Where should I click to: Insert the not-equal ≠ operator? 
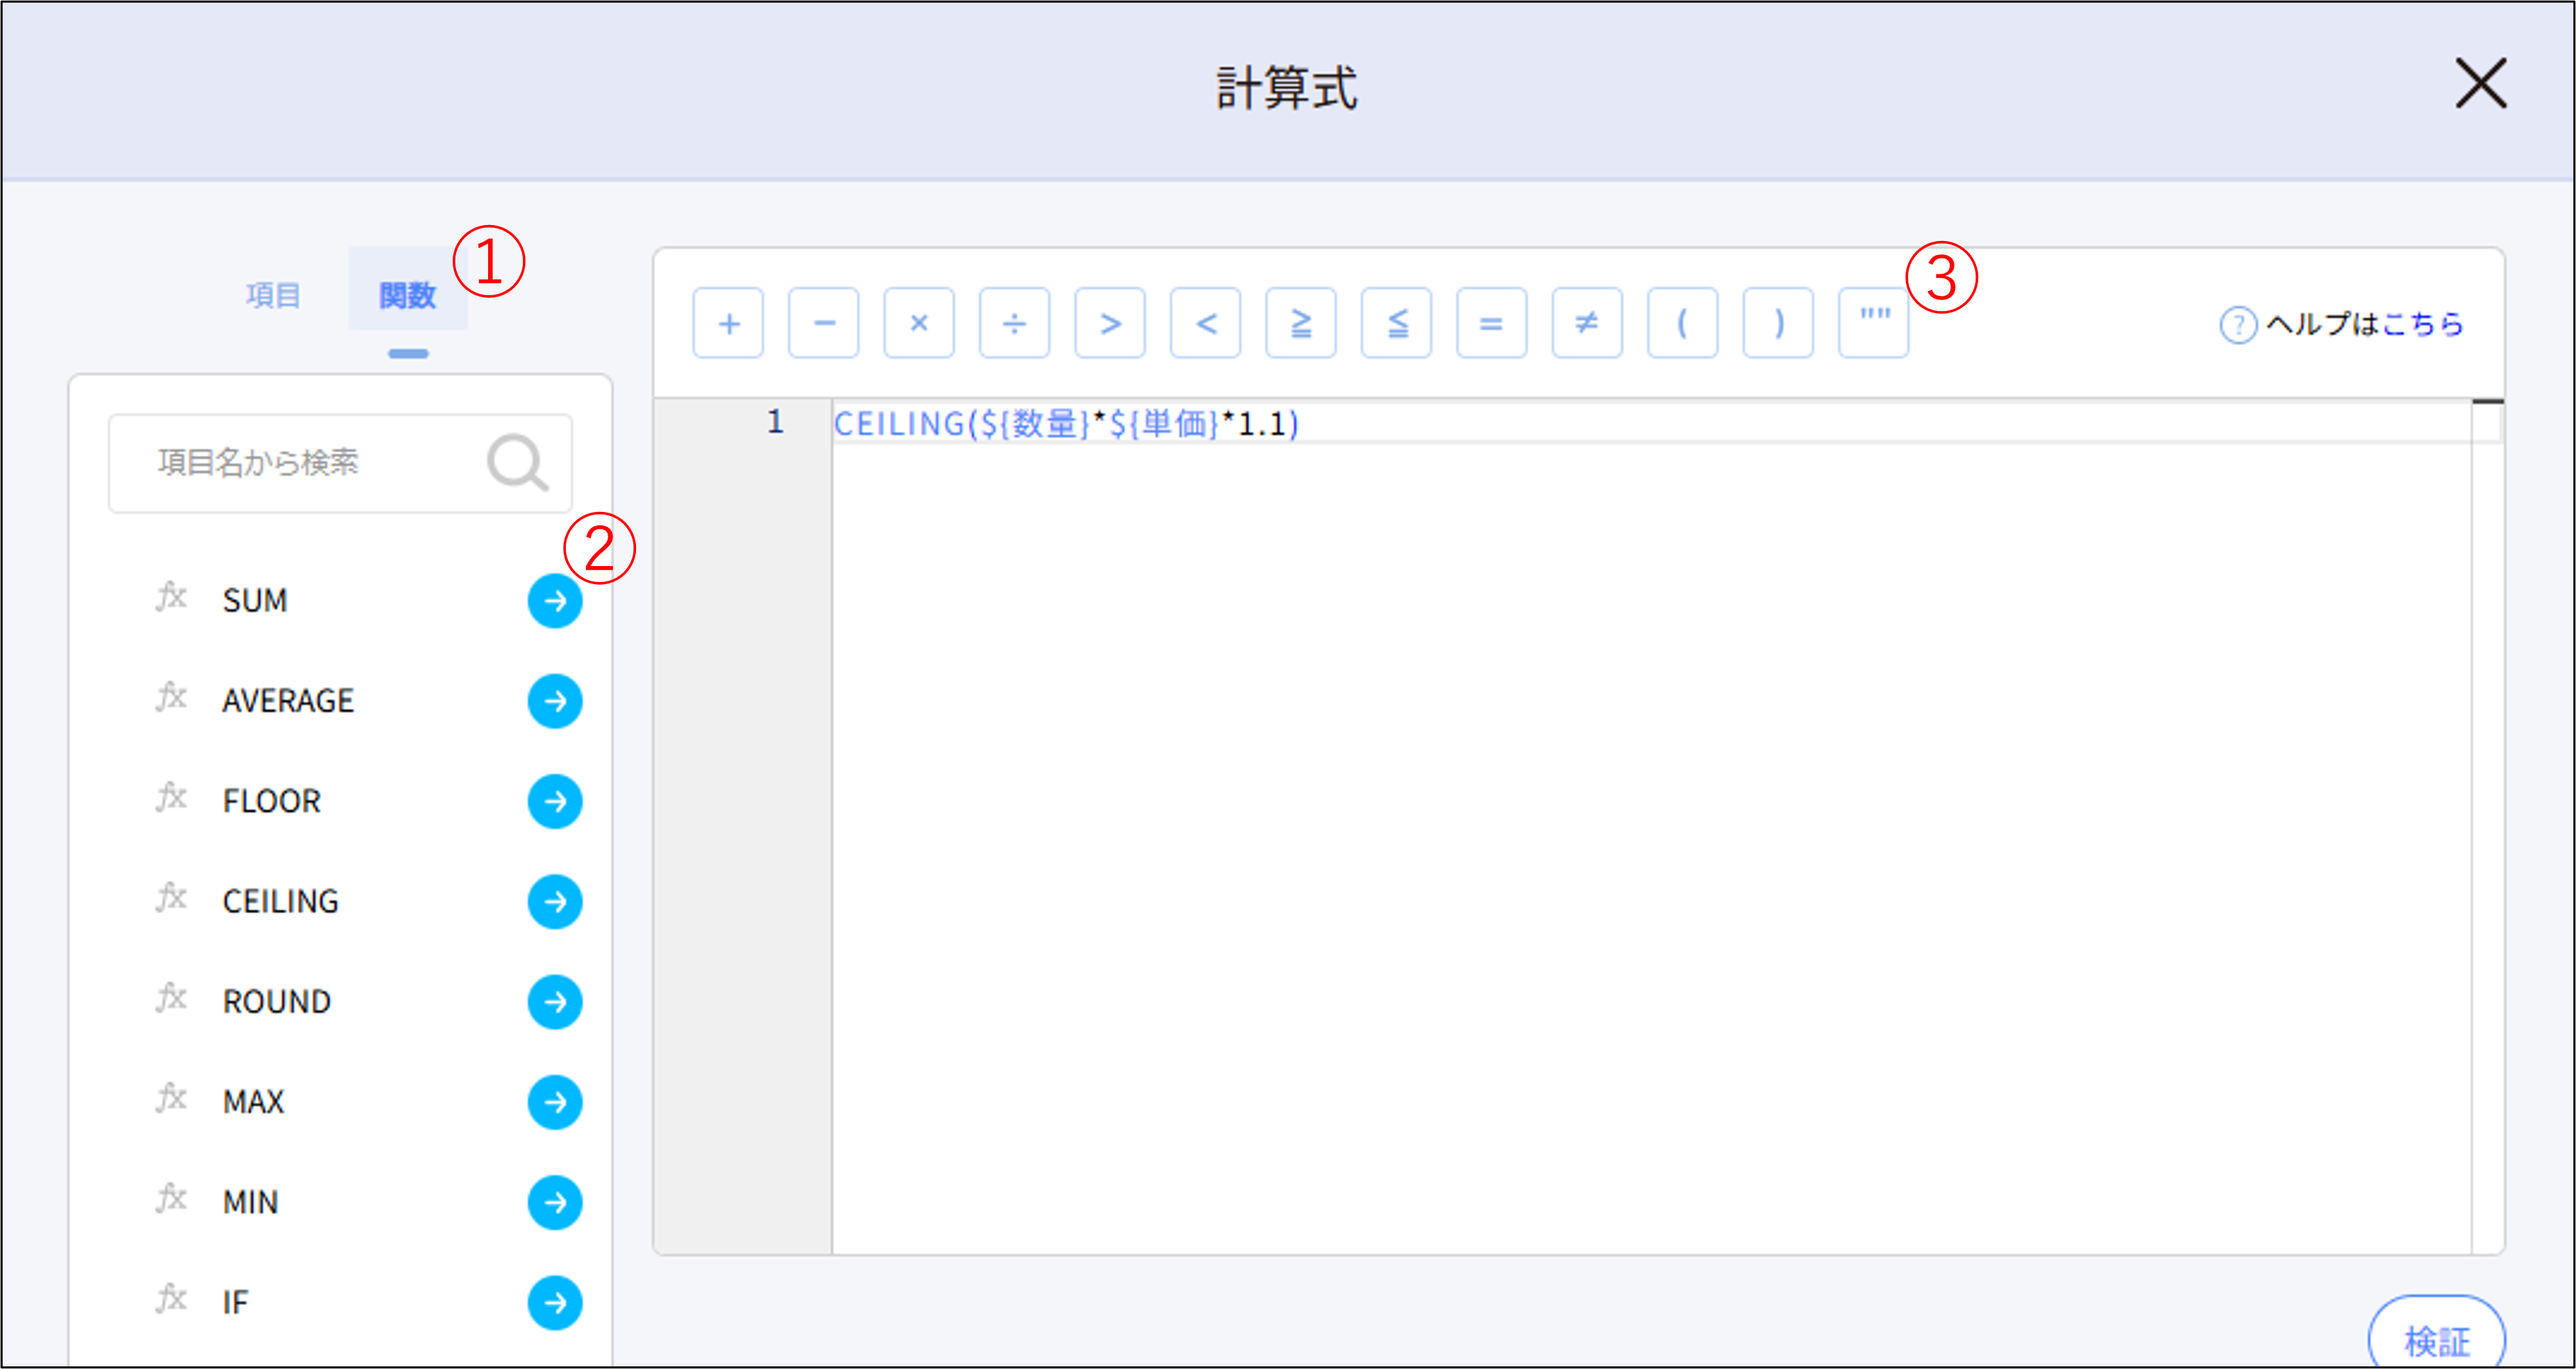click(1586, 323)
